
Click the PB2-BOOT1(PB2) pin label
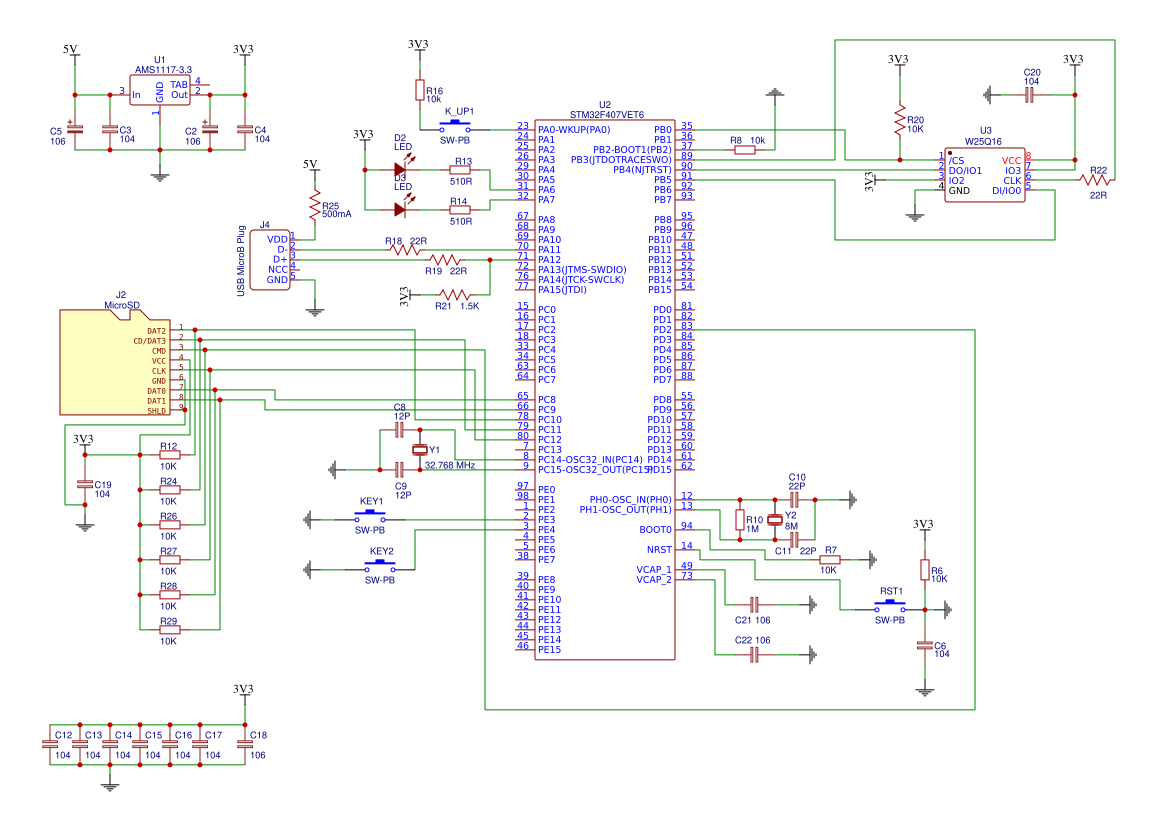632,150
